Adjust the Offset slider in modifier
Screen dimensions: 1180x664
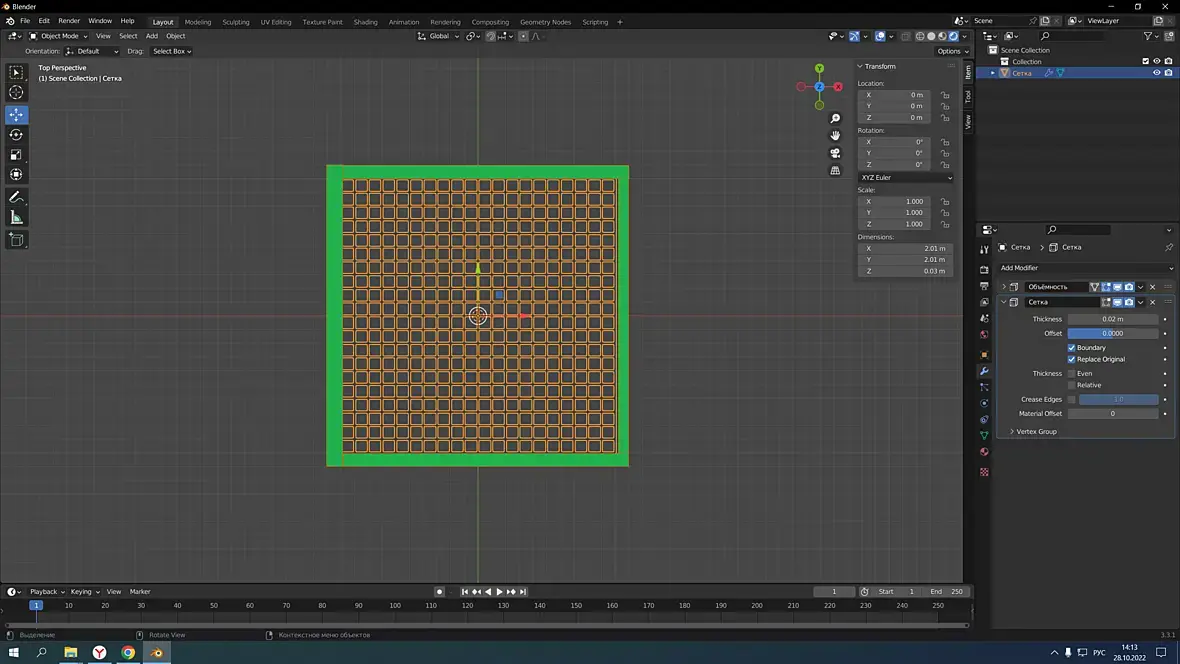coord(1112,333)
